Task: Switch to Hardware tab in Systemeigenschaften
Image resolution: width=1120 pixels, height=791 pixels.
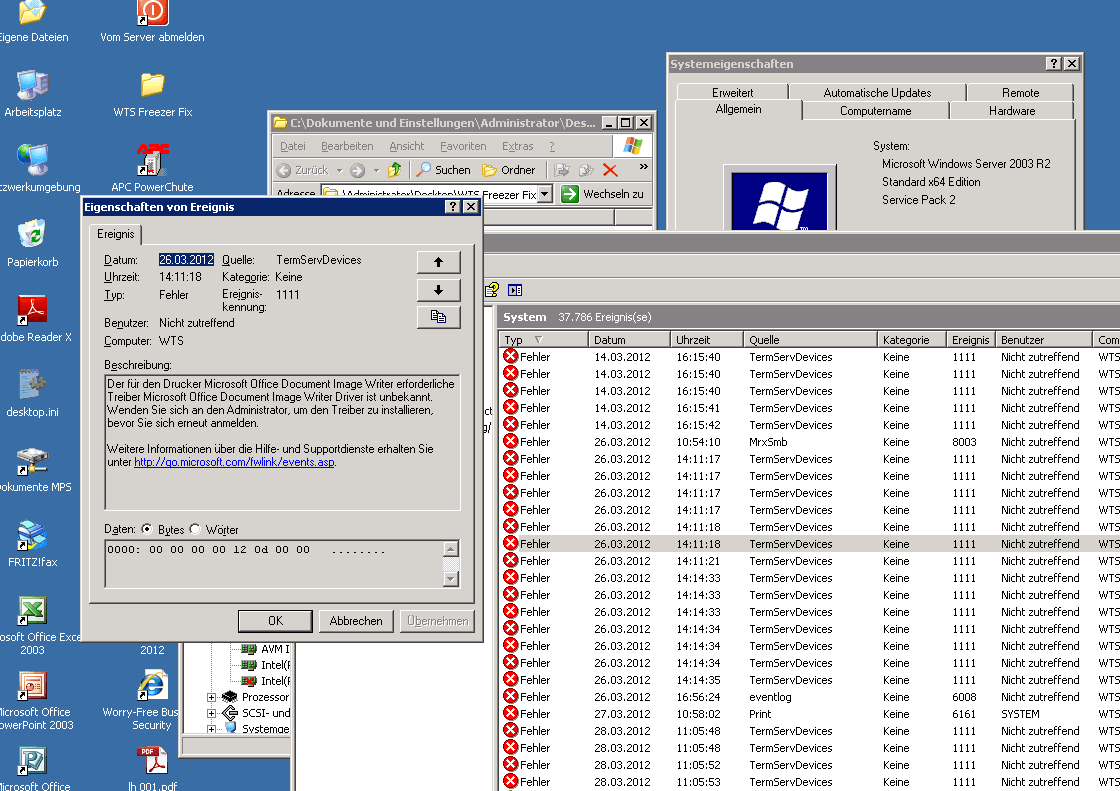Action: tap(1011, 111)
